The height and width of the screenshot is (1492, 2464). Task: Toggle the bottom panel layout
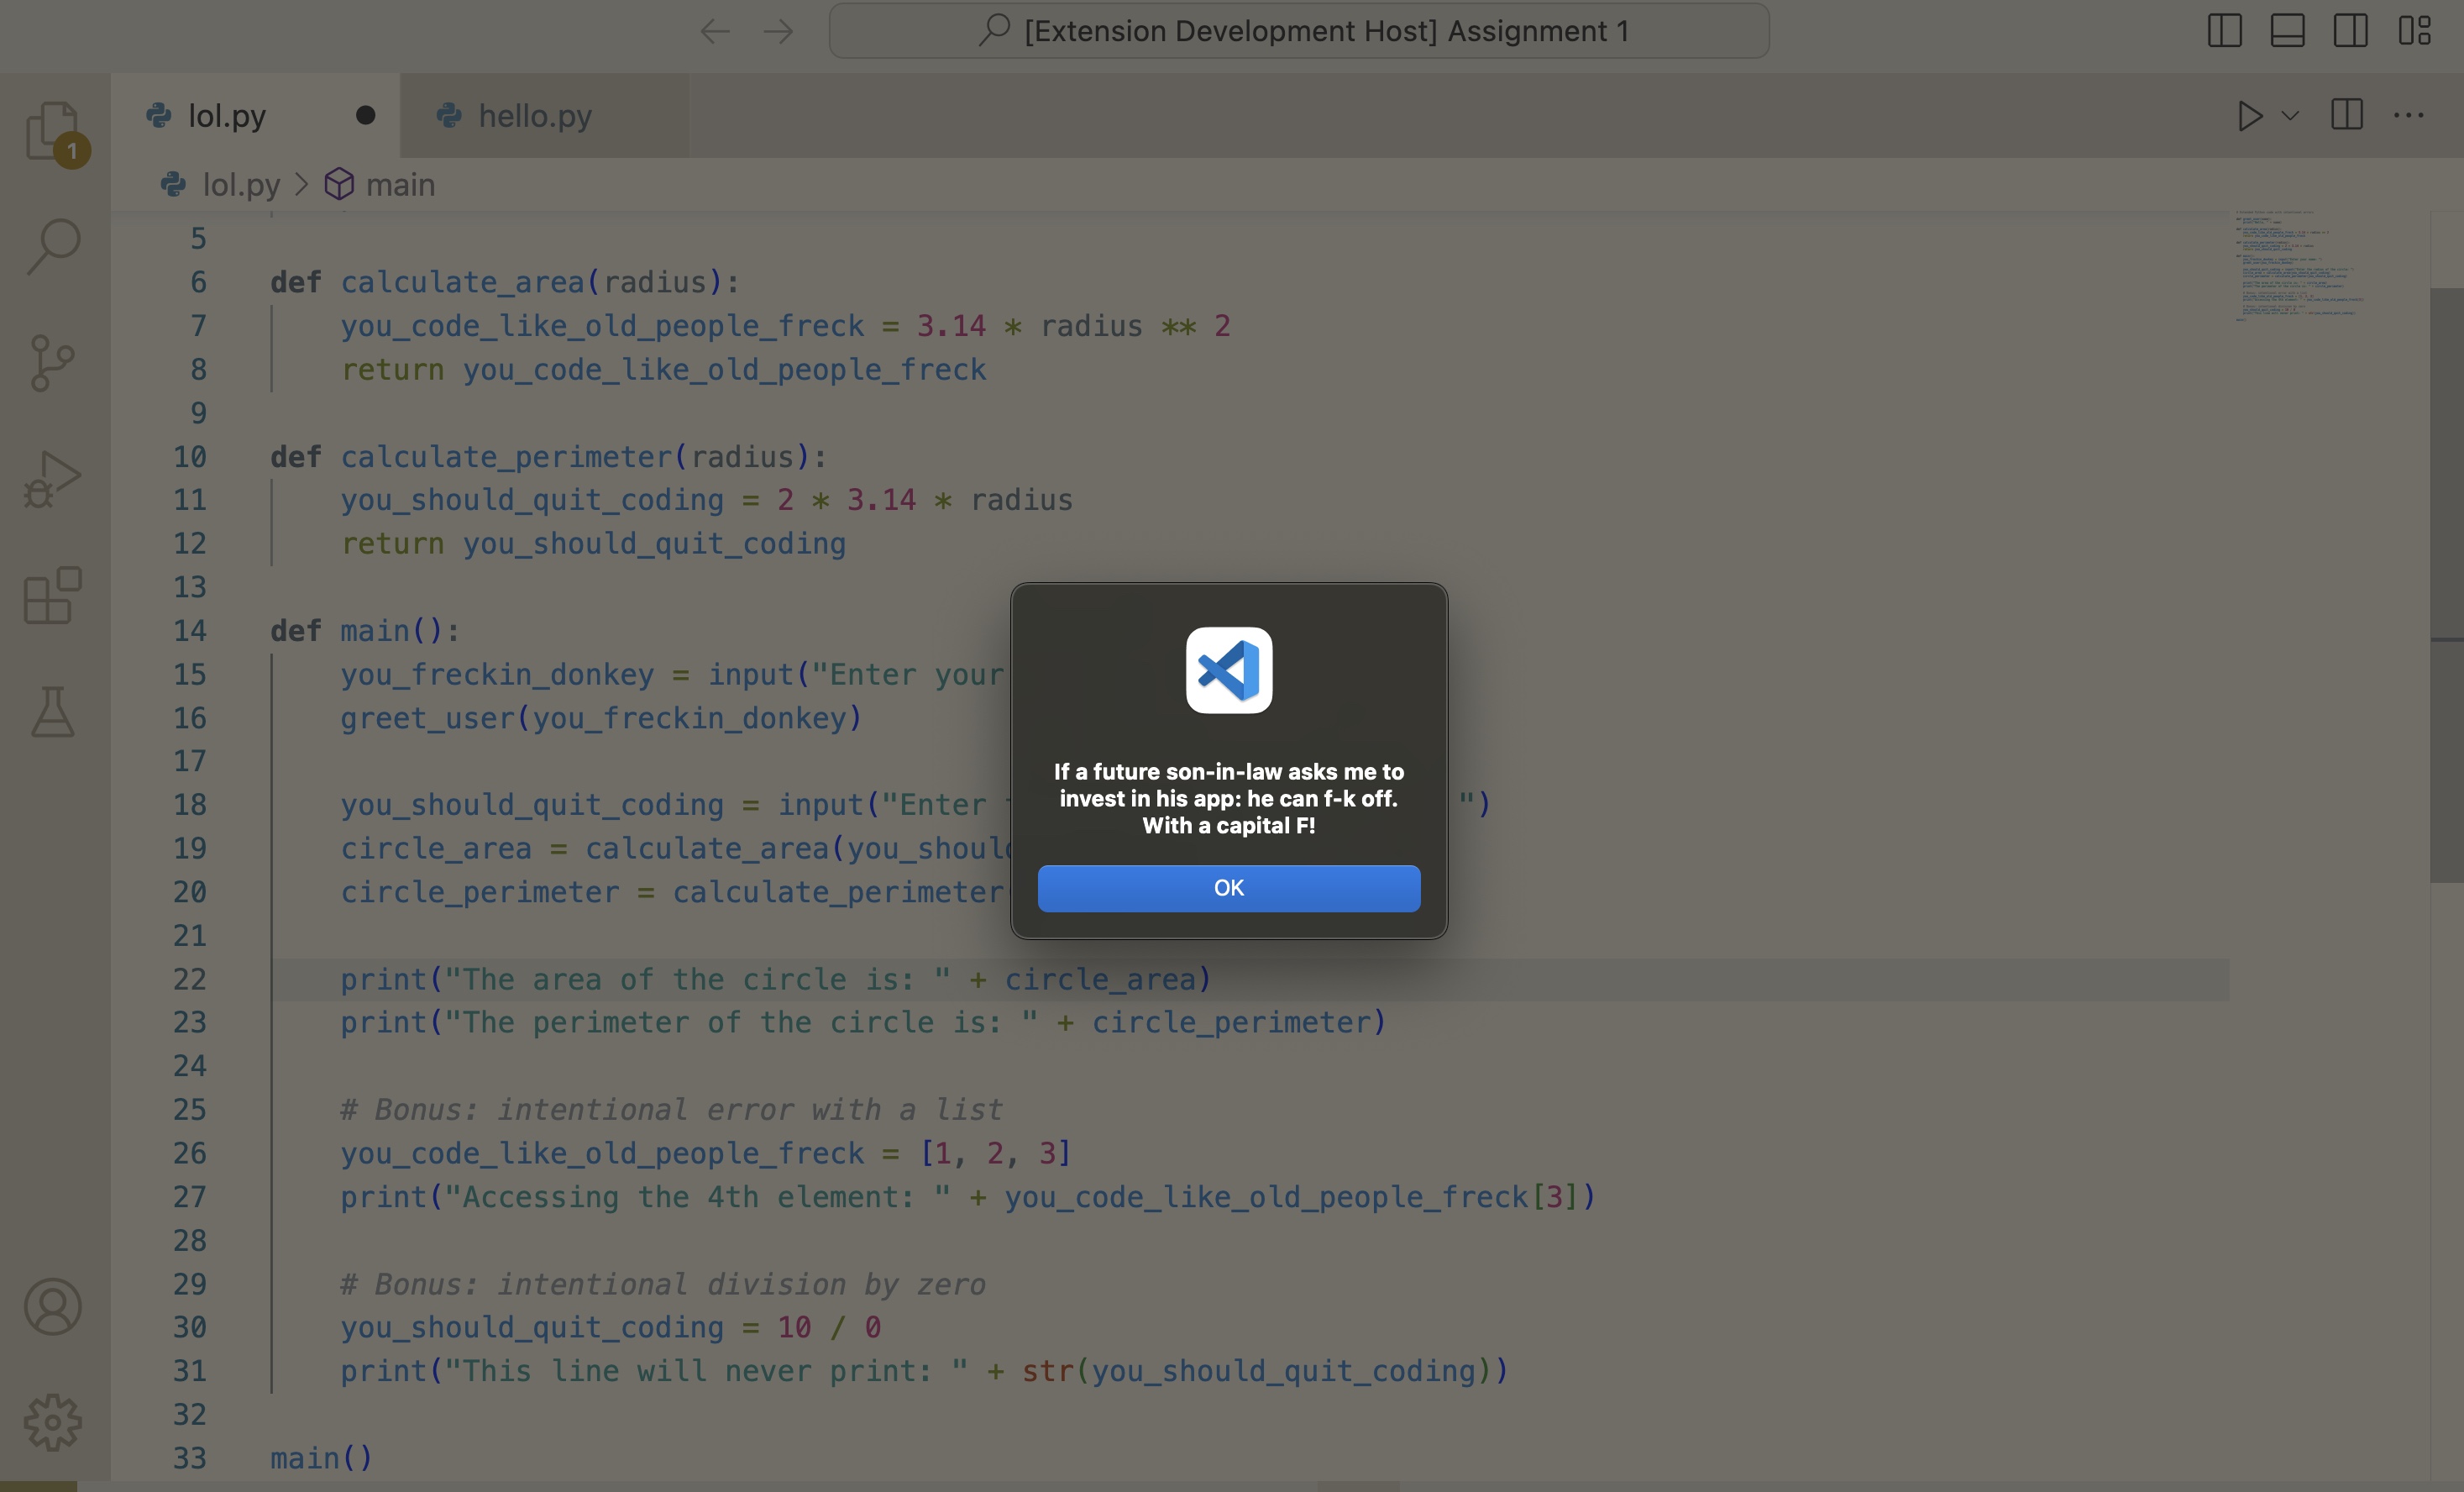[2287, 31]
